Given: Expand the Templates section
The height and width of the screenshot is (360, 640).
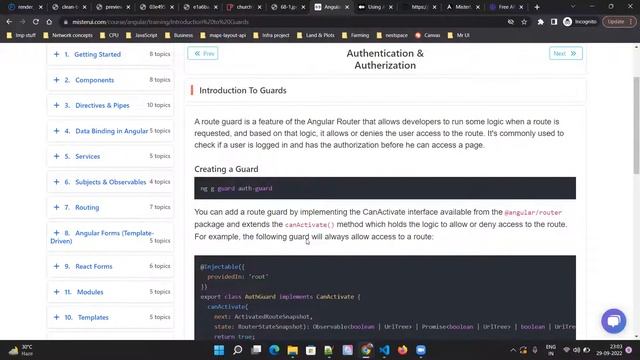Looking at the screenshot, I should point(110,317).
